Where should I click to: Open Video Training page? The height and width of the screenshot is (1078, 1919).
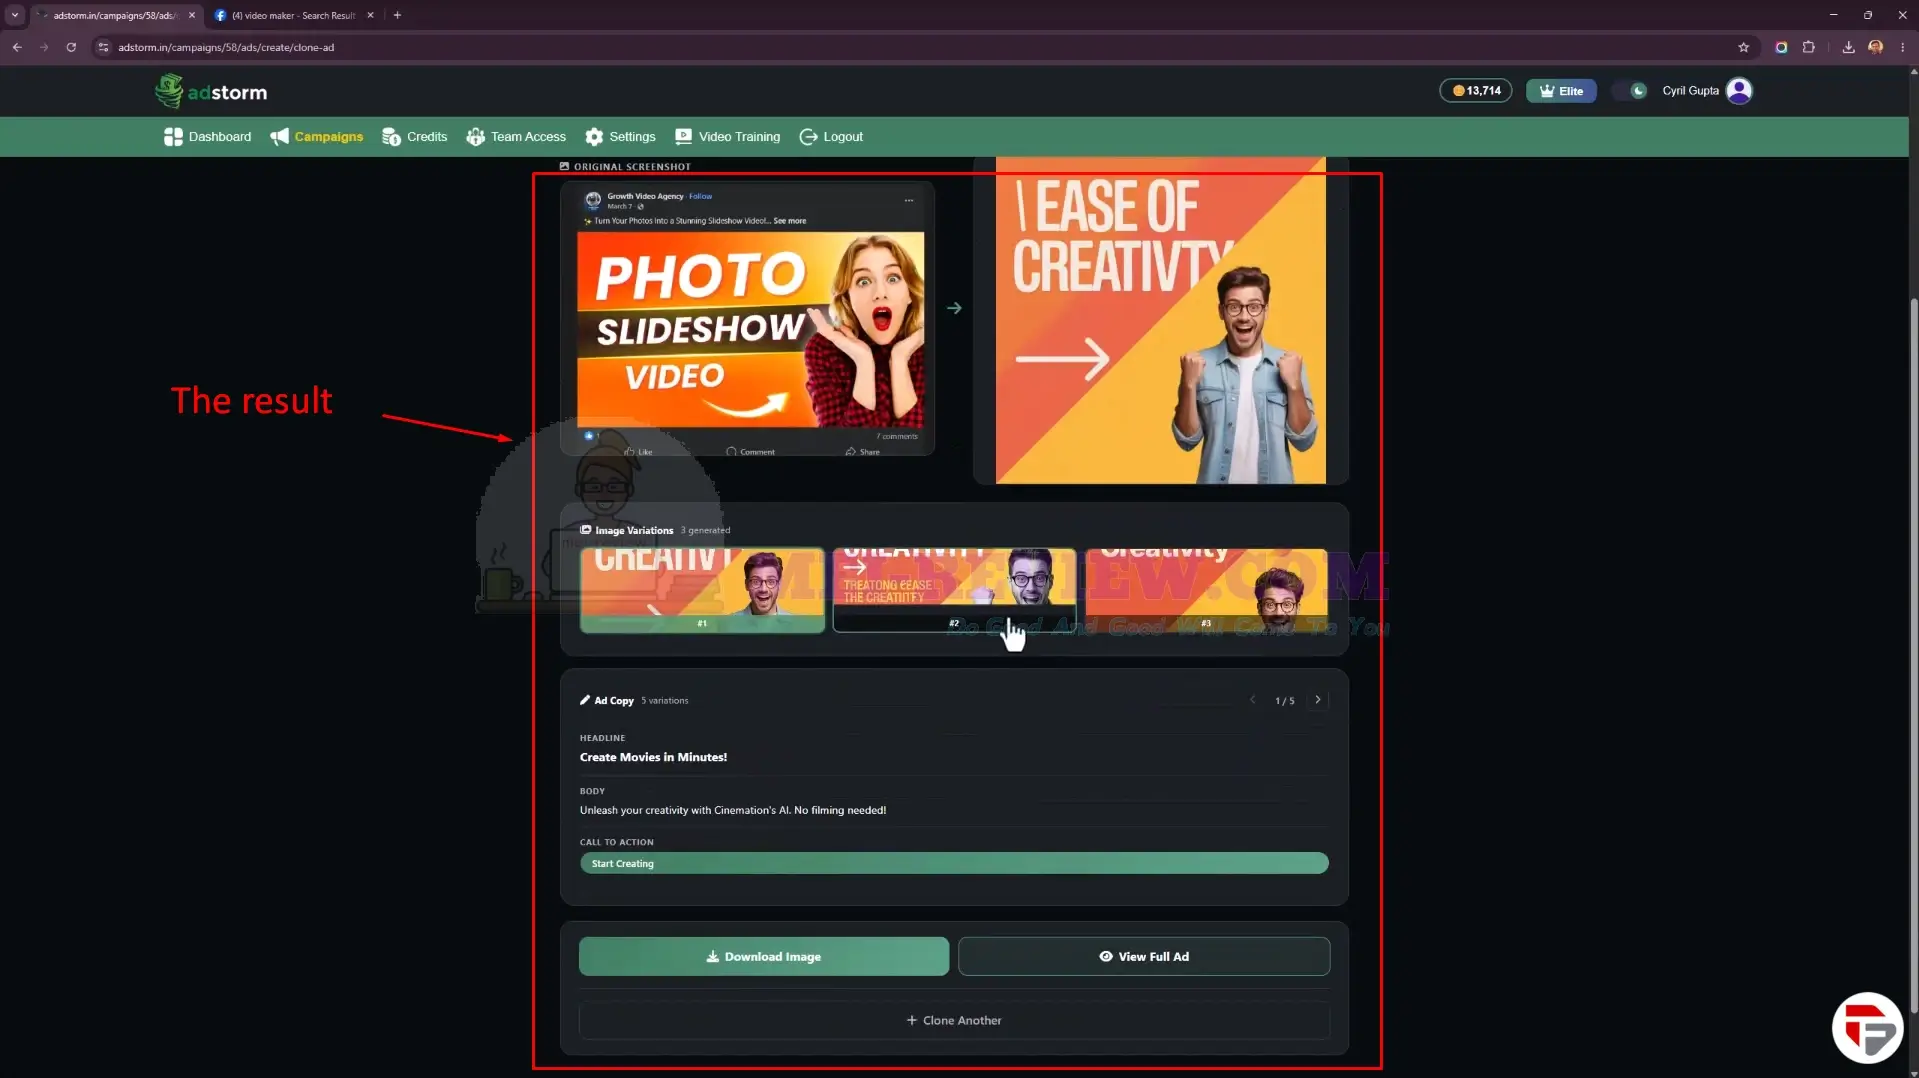pos(728,137)
